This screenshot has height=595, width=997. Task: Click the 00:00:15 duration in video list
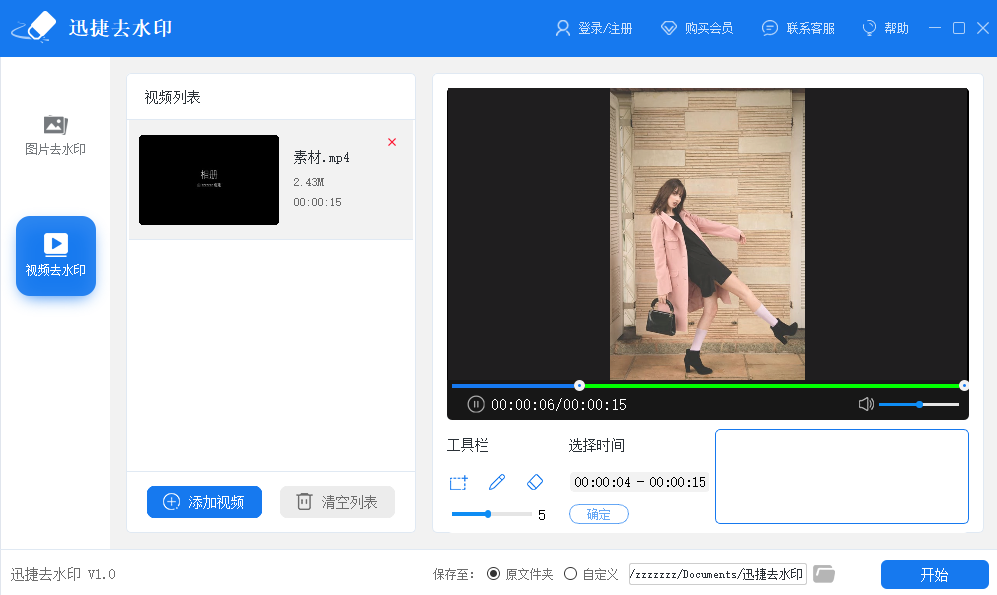coord(317,202)
